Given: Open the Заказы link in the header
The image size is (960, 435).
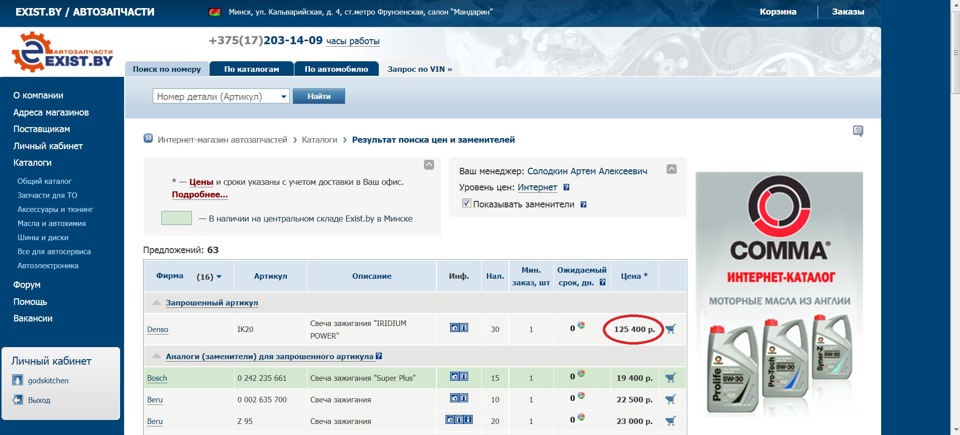Looking at the screenshot, I should (x=848, y=12).
